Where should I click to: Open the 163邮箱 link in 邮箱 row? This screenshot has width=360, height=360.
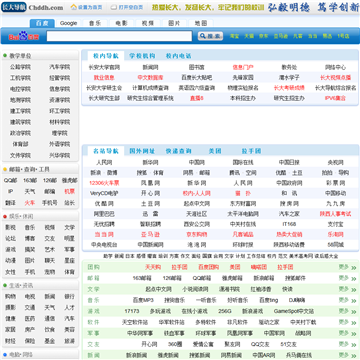click(x=142, y=278)
